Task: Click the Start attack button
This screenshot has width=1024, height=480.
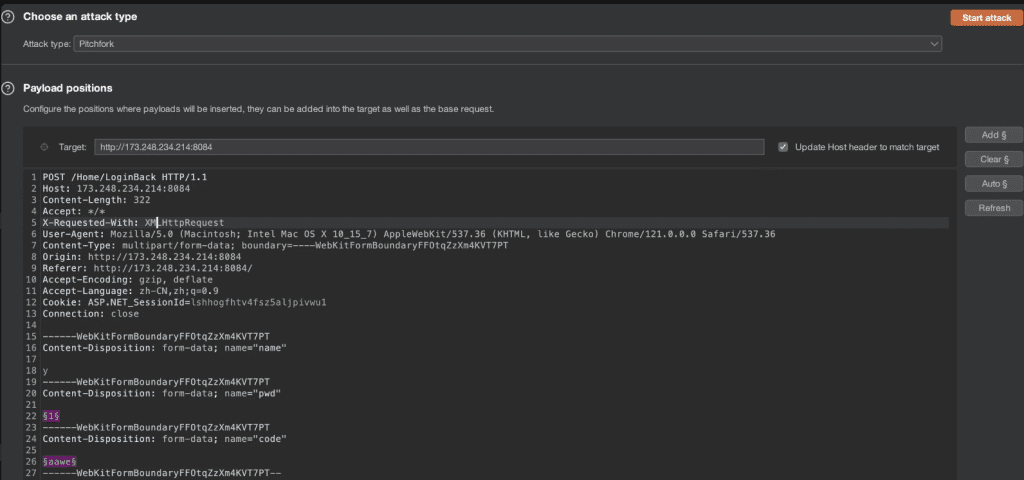Action: 986,18
